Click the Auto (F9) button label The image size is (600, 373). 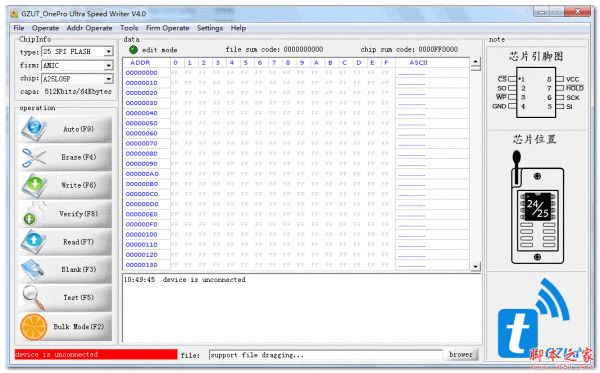[x=78, y=129]
